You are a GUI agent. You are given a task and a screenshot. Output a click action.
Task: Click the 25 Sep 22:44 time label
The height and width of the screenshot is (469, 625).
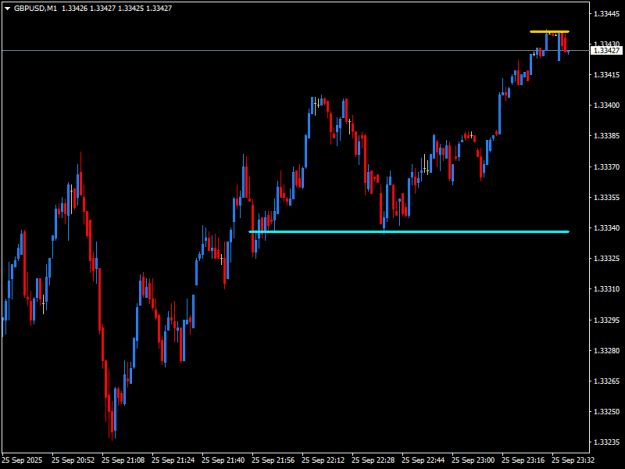[x=423, y=460]
